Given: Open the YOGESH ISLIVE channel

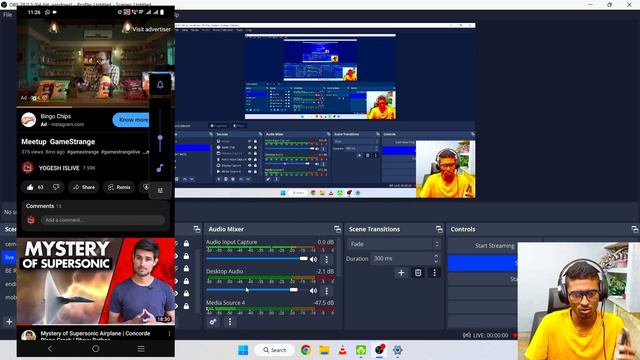Looking at the screenshot, I should tap(59, 168).
